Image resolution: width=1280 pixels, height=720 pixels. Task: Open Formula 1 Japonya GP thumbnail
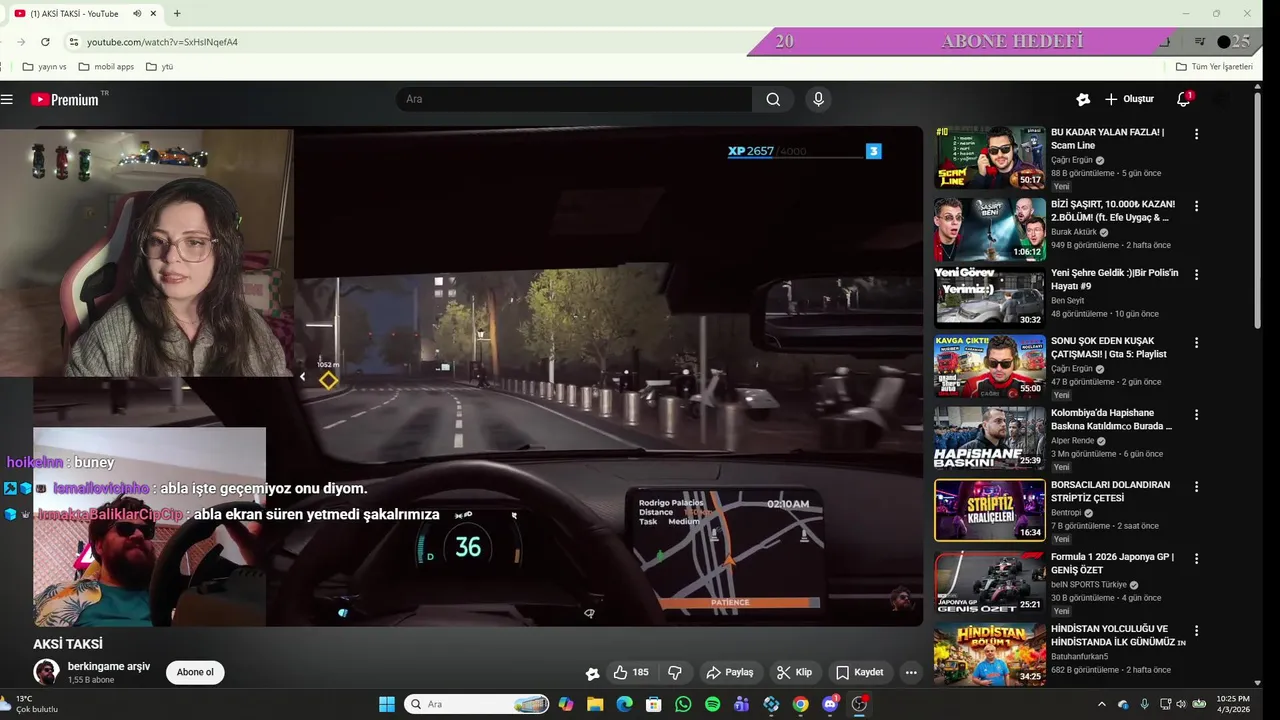tap(990, 582)
